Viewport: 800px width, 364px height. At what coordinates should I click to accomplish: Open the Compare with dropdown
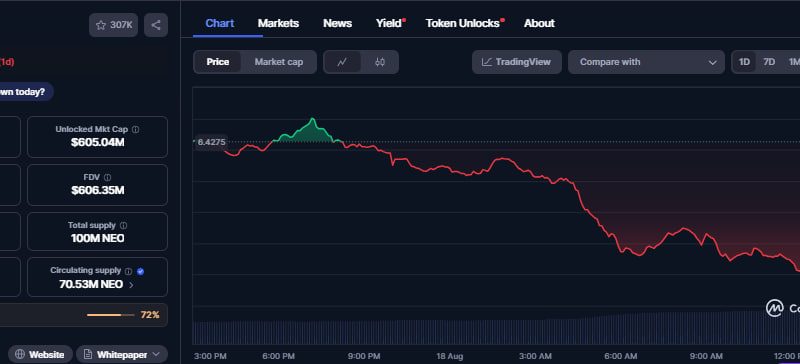click(646, 62)
